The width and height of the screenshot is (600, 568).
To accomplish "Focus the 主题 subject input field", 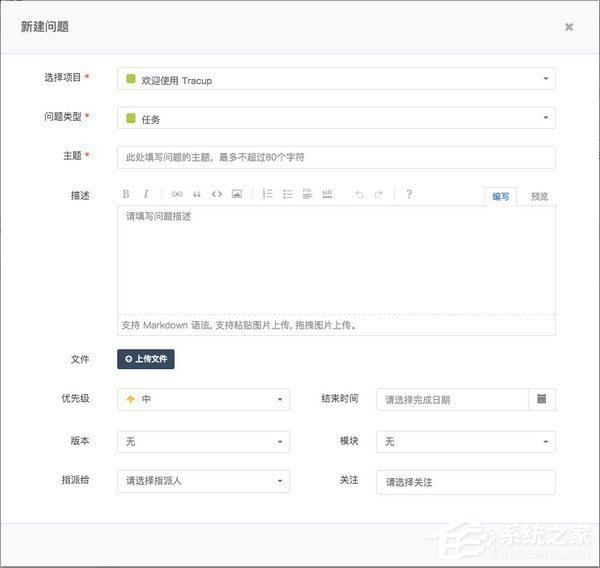I will 336,157.
